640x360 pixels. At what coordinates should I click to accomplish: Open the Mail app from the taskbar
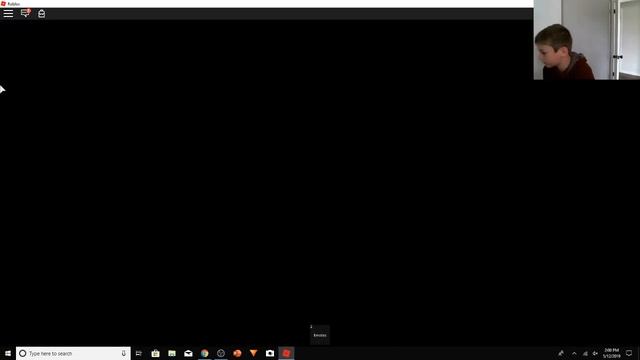188,353
